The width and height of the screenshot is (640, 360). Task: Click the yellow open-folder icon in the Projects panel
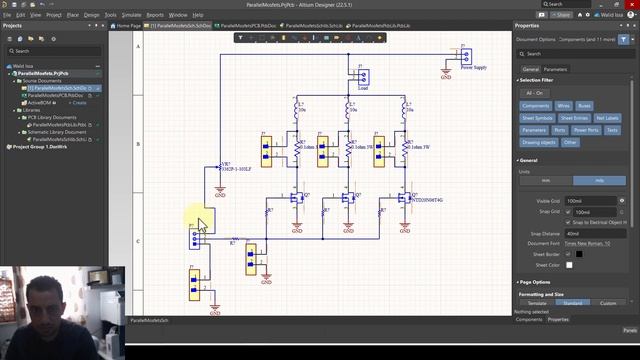[x=31, y=39]
